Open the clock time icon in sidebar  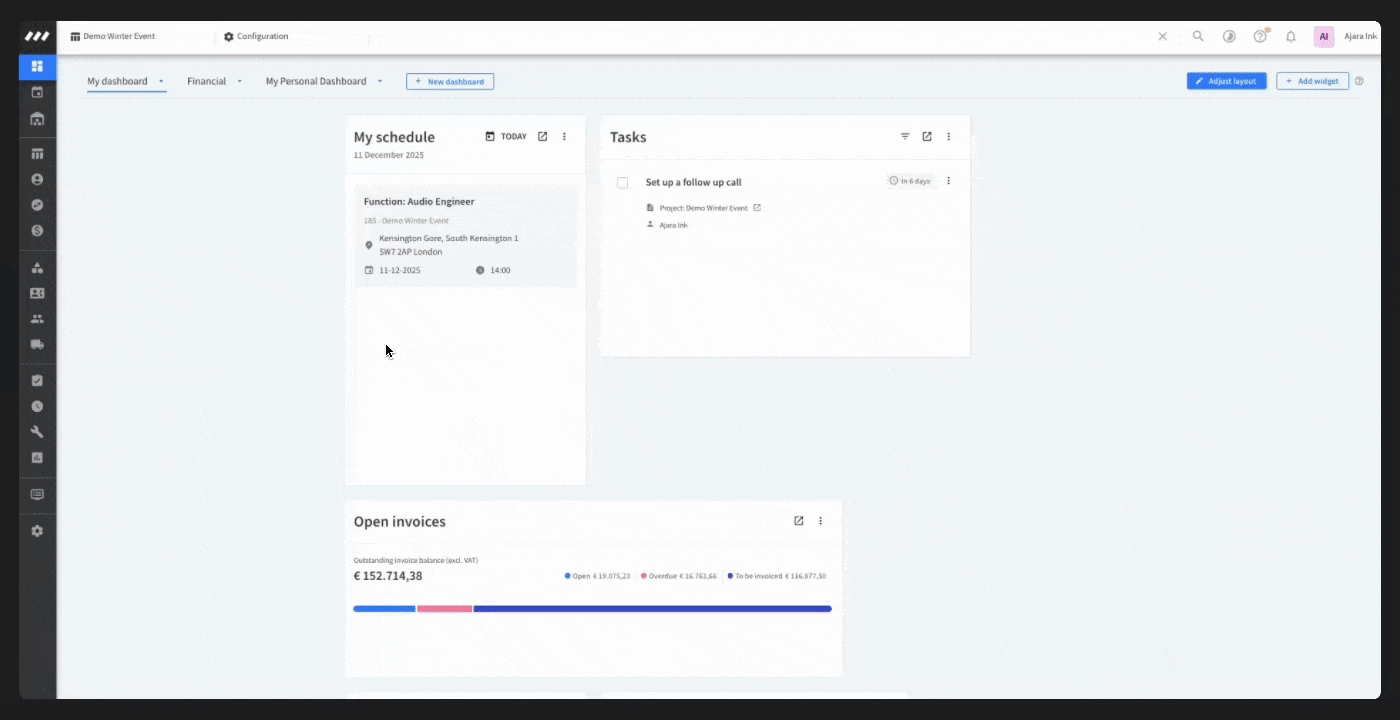pyautogui.click(x=37, y=407)
